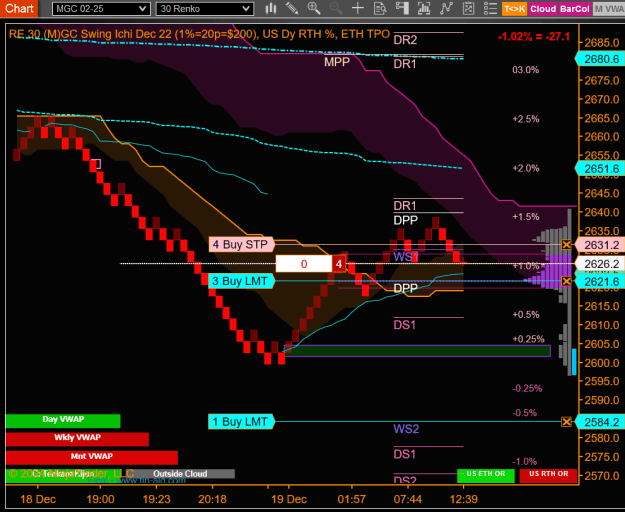Open the 30 Renko interval dropdown
Viewport: 625px width, 512px height.
pyautogui.click(x=205, y=9)
